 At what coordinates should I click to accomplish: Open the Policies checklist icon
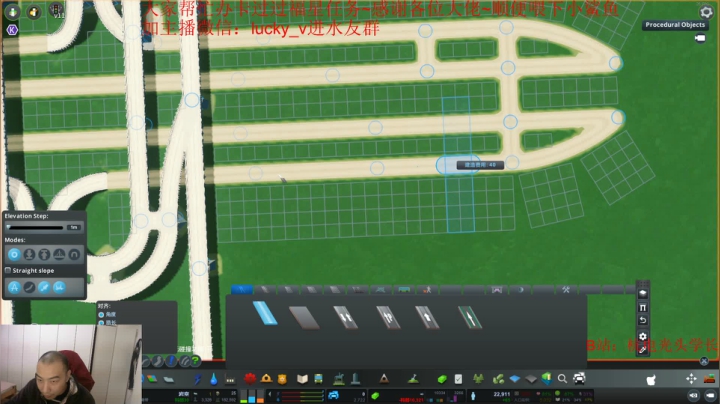point(458,379)
